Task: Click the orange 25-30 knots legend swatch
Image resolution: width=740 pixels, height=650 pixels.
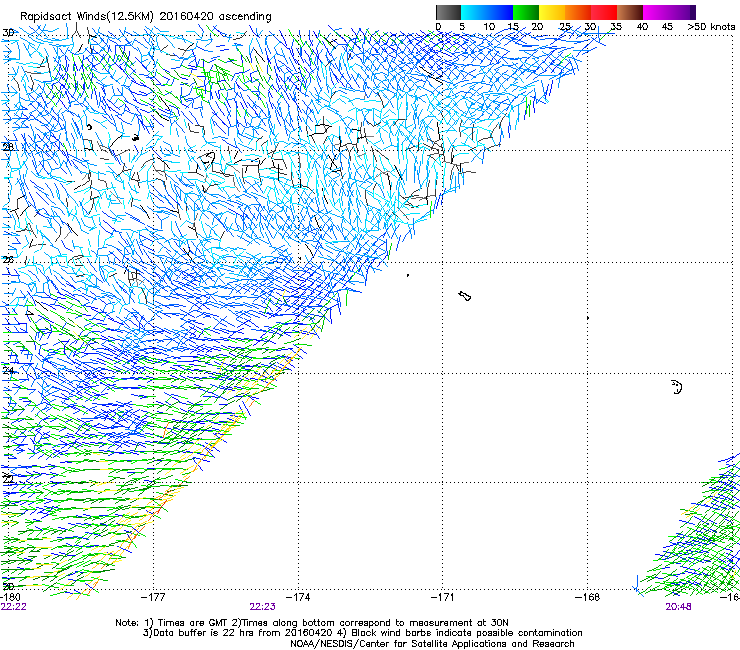Action: [x=578, y=12]
